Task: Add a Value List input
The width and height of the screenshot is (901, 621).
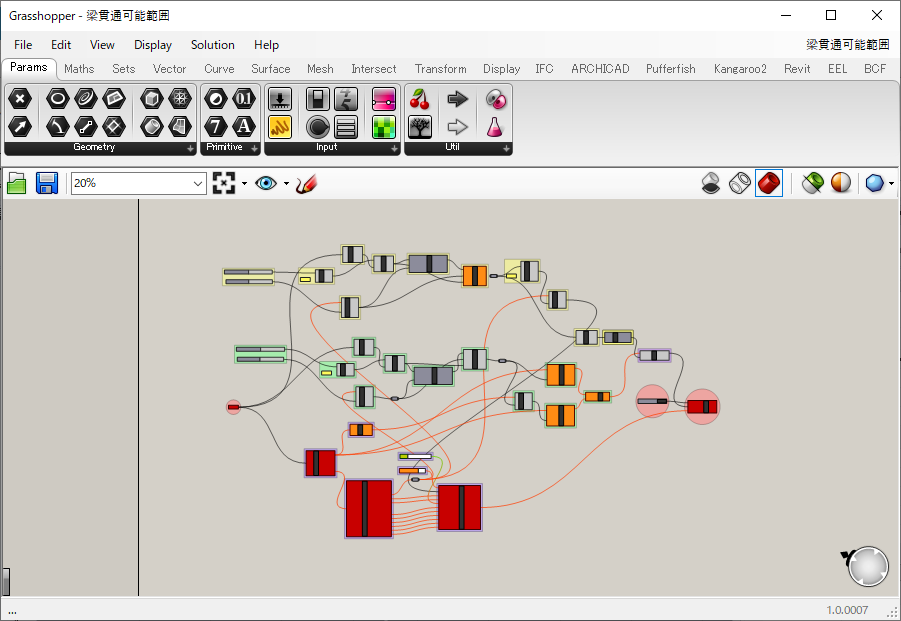Action: [346, 126]
